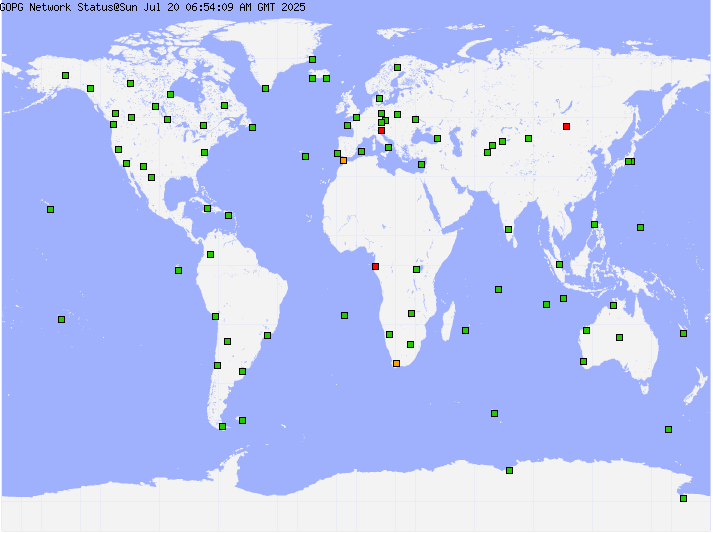Click the green marker south of New Zealand

668,429
